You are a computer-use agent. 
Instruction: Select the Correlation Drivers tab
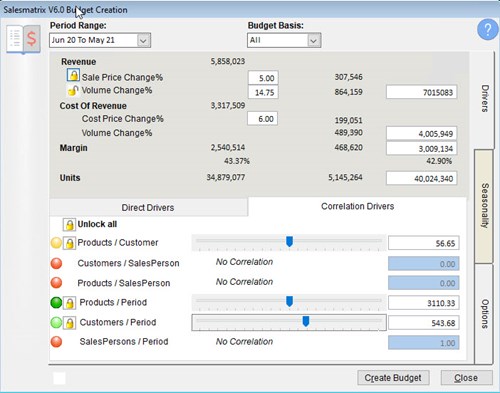357,206
